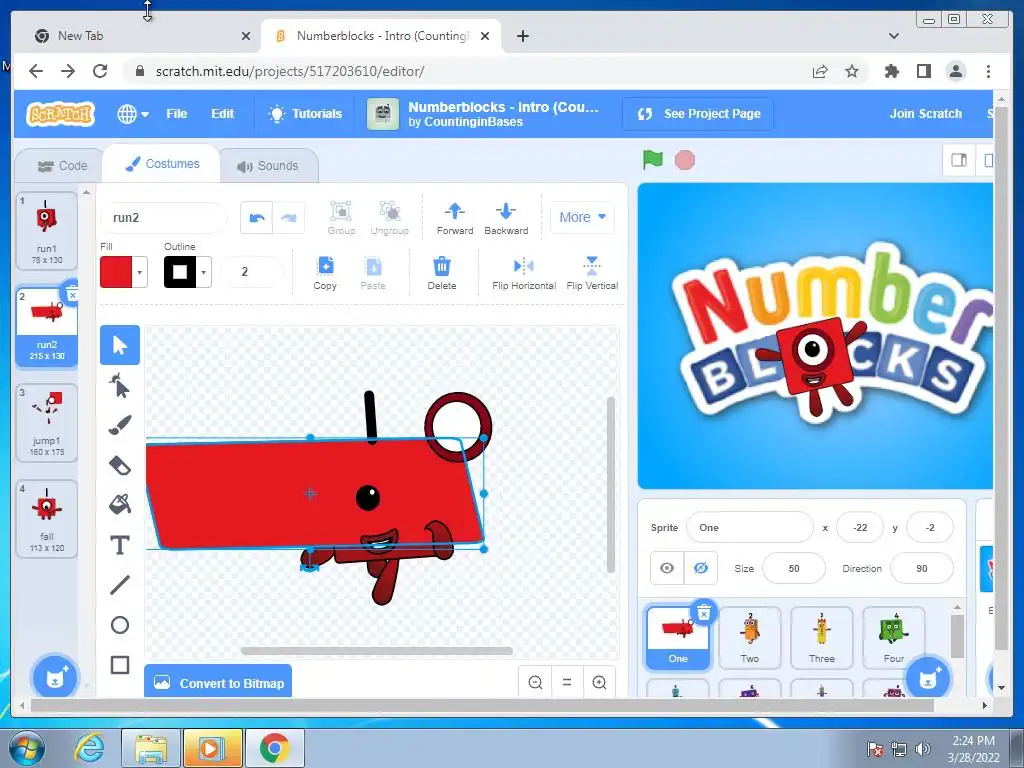Copy the selected shape
The height and width of the screenshot is (768, 1024).
coord(325,273)
